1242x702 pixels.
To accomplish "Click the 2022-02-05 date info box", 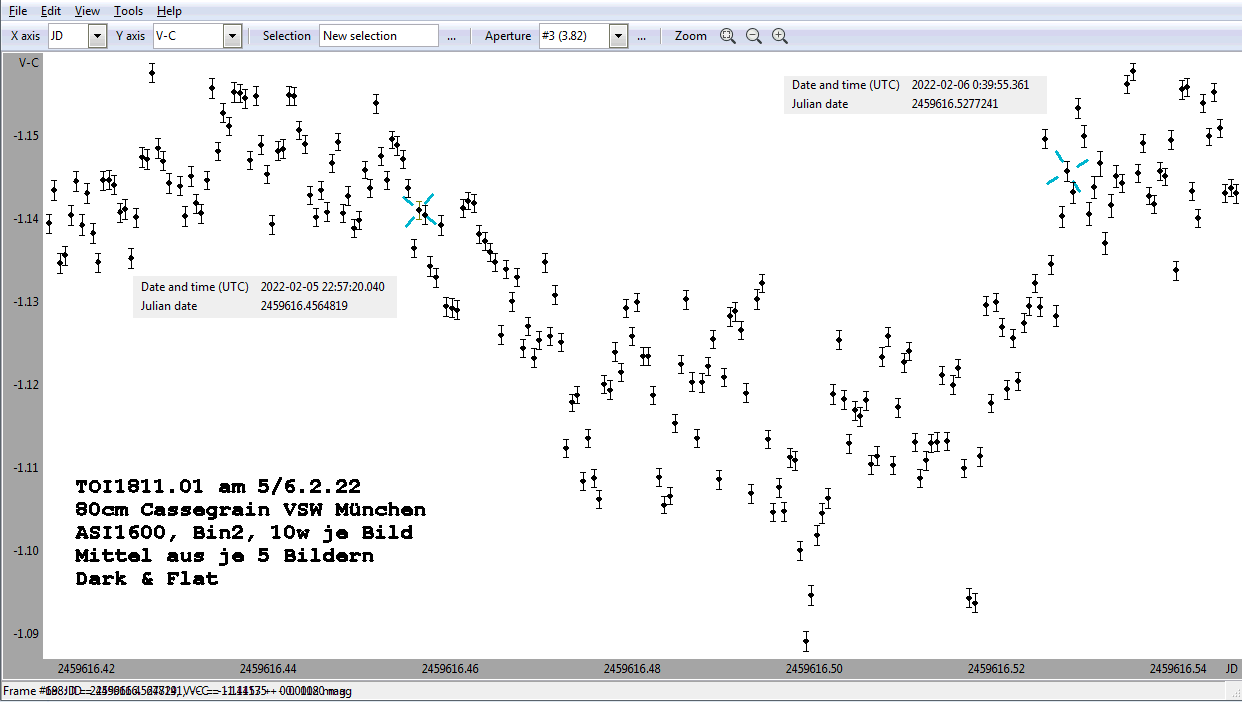I will [264, 296].
